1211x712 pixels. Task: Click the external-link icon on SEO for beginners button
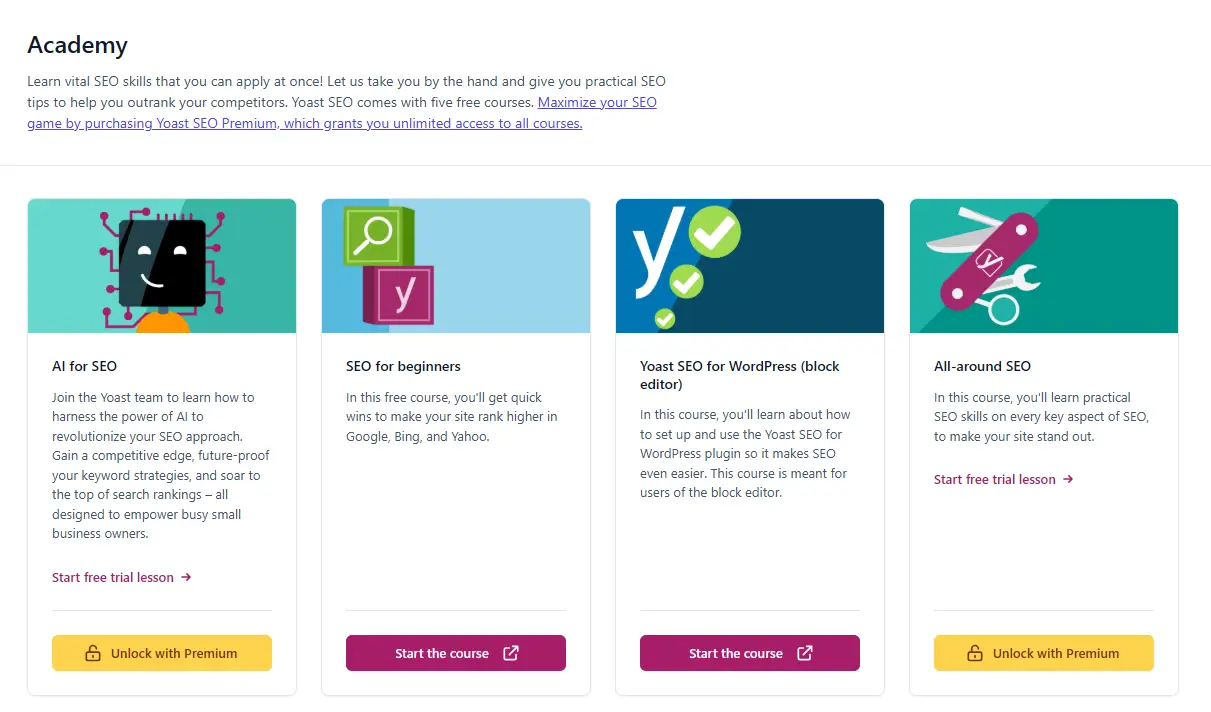pos(511,653)
